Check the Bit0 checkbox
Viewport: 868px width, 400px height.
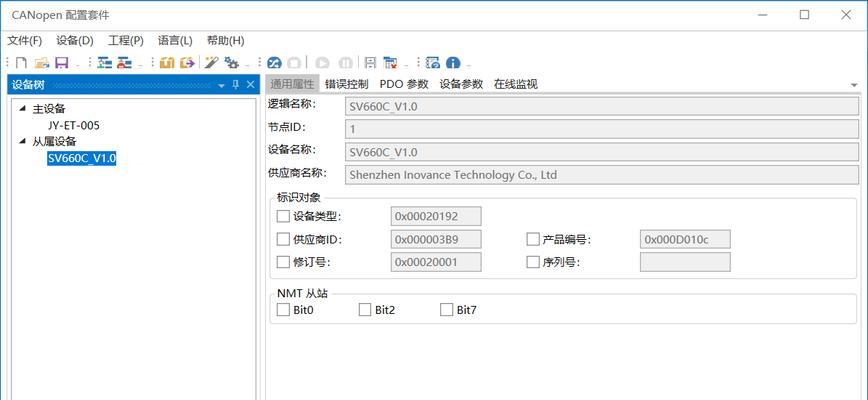pyautogui.click(x=283, y=310)
